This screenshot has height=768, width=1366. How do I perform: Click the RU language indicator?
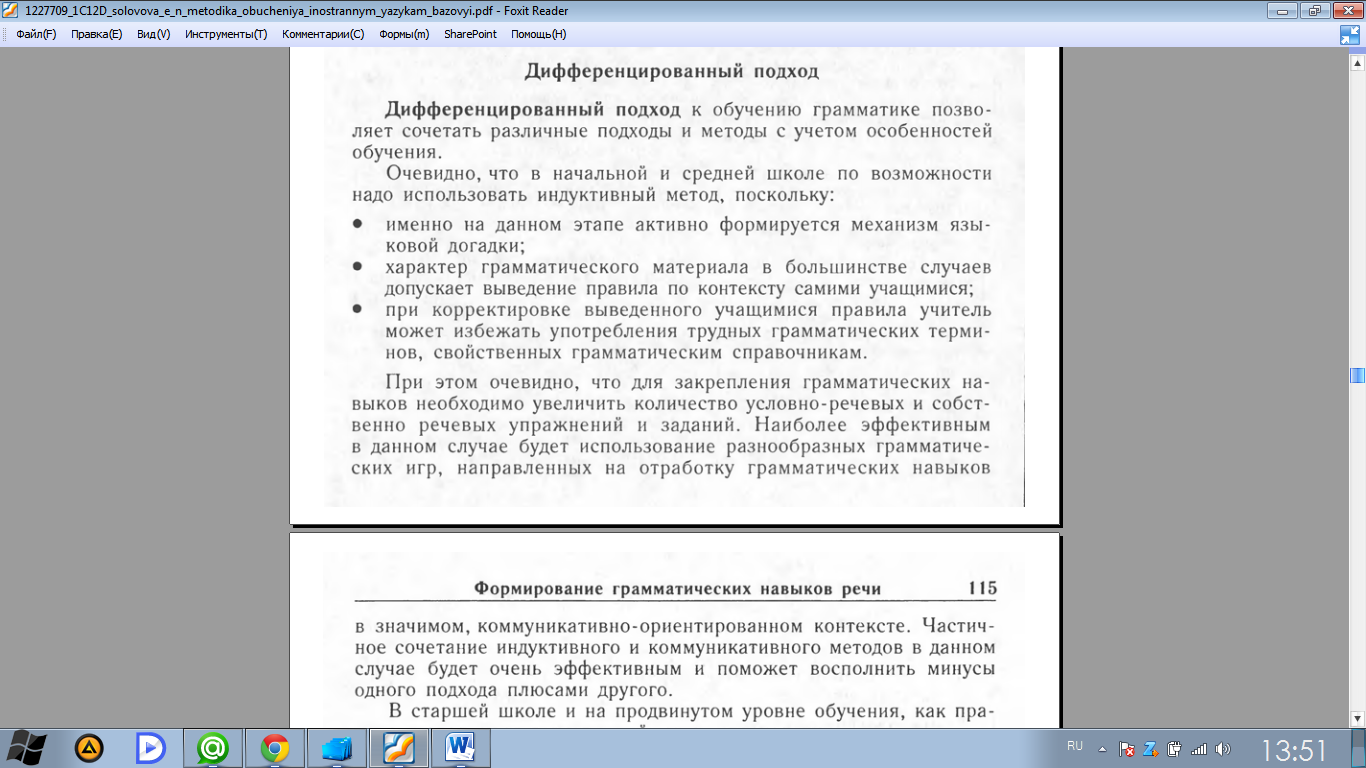1075,746
